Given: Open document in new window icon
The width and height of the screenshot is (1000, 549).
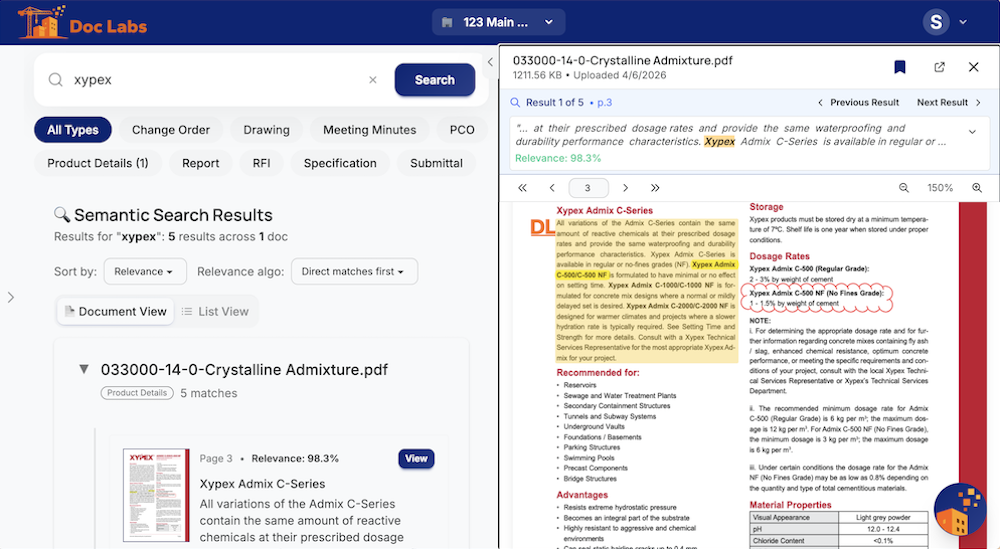Looking at the screenshot, I should (x=939, y=67).
